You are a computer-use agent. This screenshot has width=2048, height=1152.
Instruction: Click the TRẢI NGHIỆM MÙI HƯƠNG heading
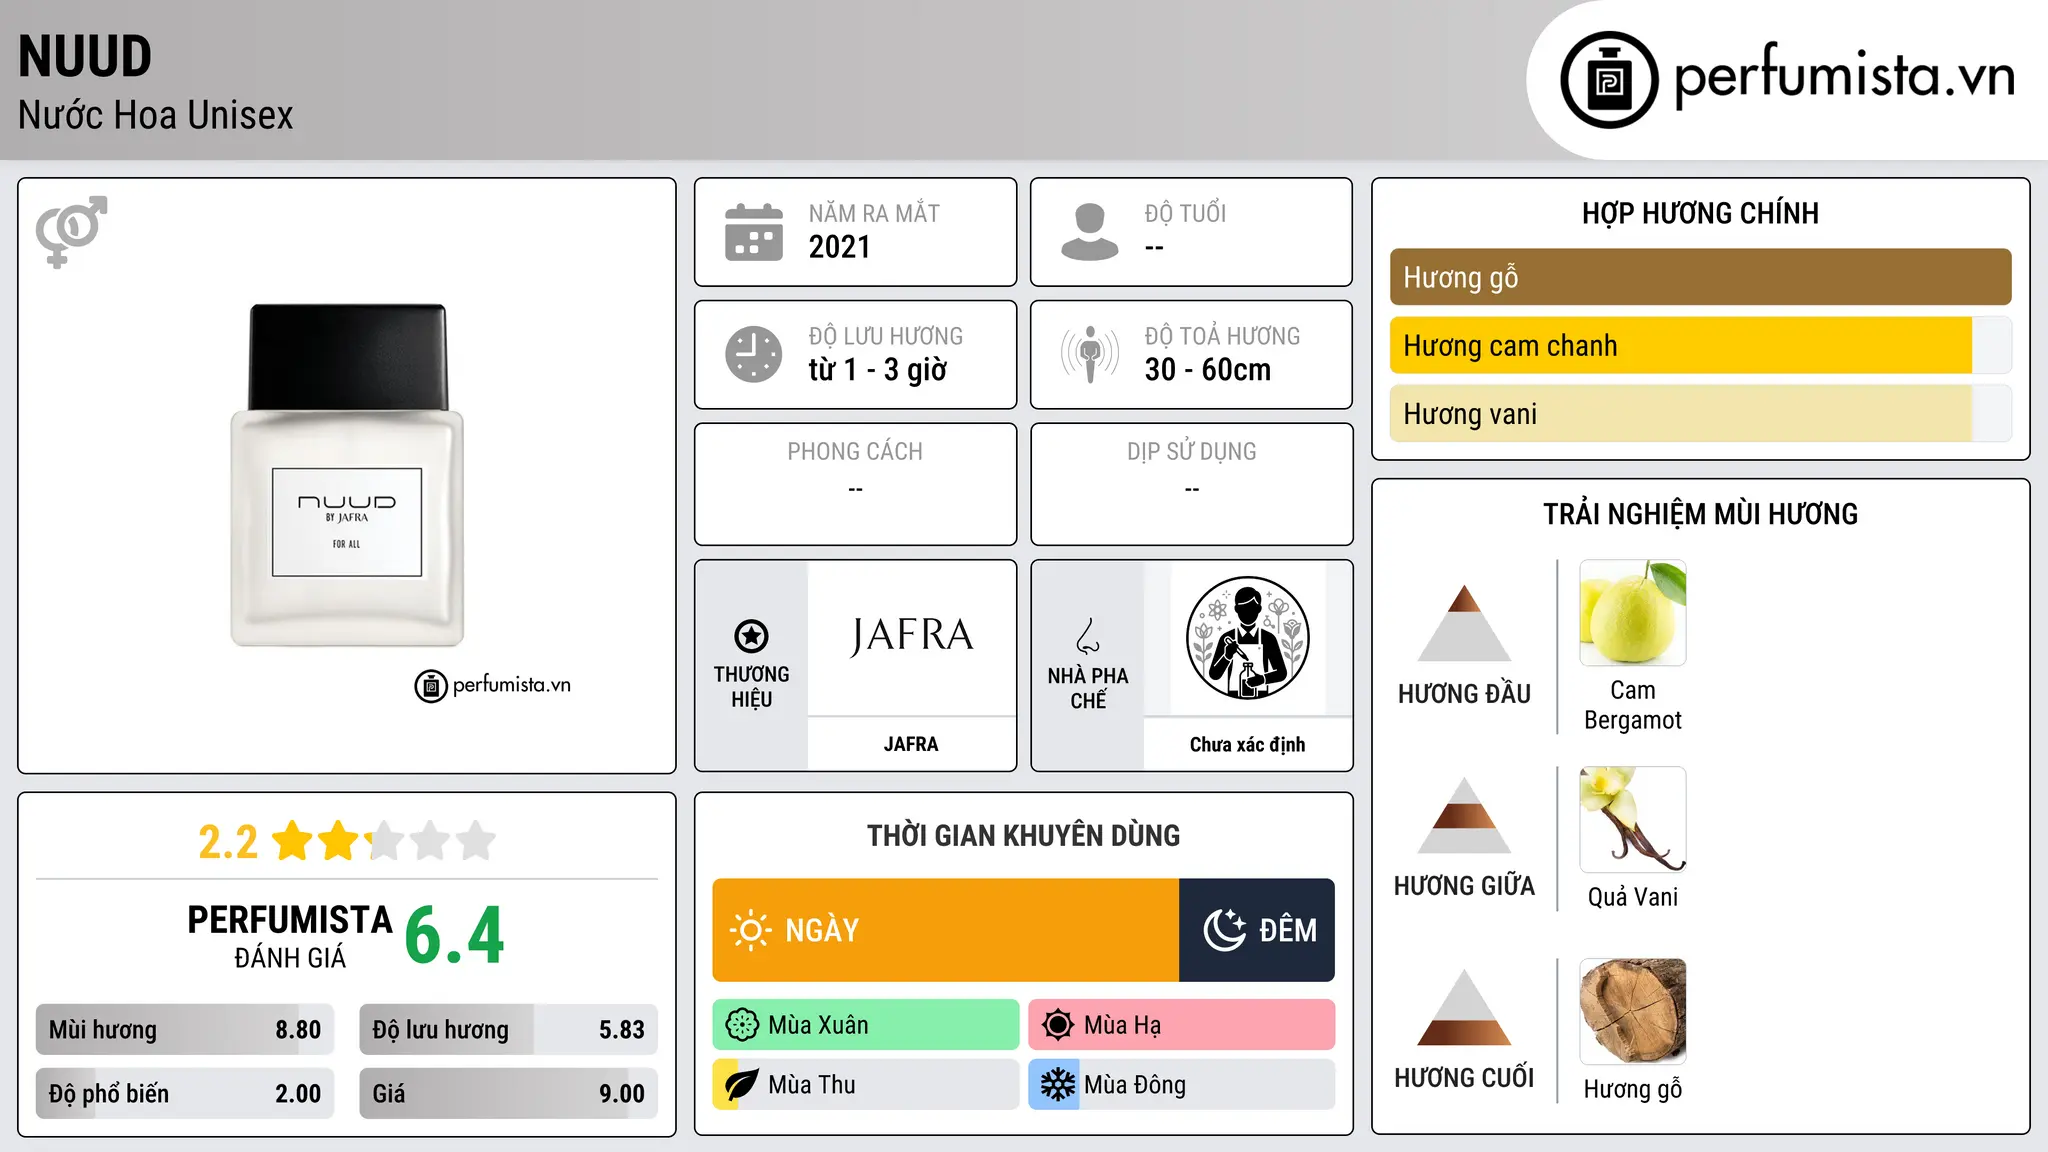[1700, 514]
